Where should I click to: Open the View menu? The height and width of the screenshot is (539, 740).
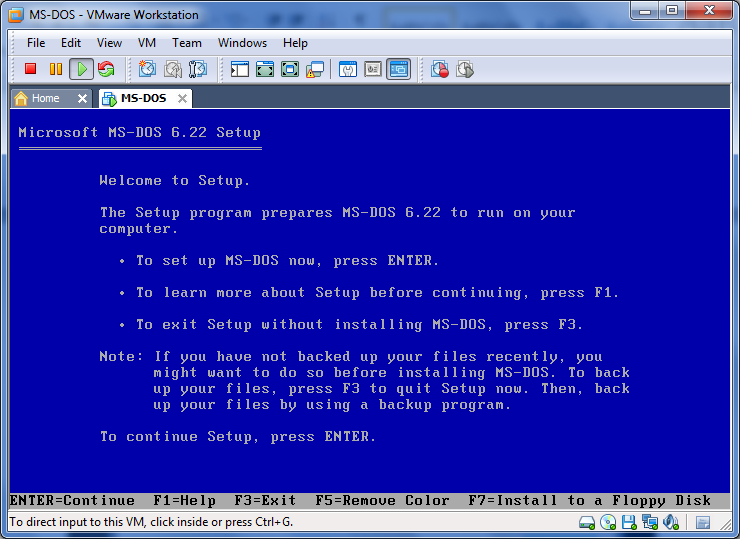(109, 43)
